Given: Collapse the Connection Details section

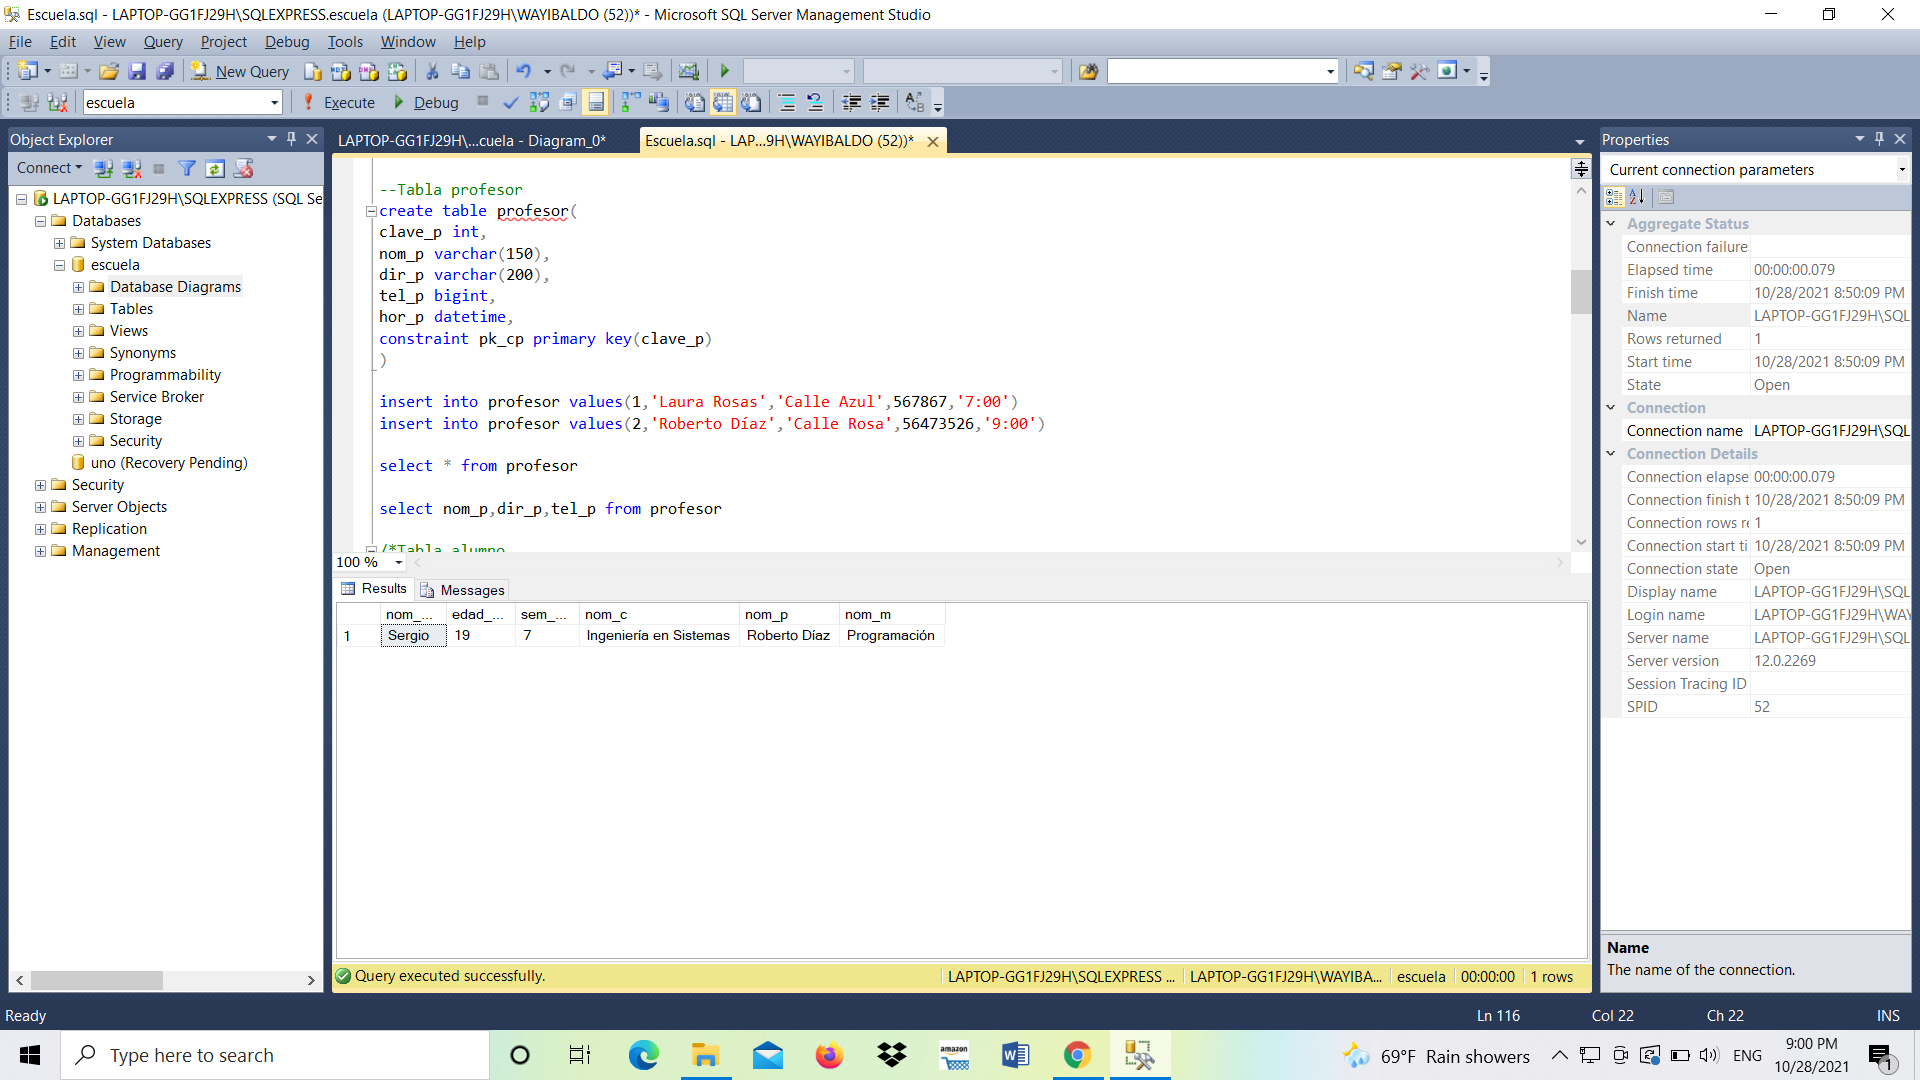Looking at the screenshot, I should pos(1611,453).
